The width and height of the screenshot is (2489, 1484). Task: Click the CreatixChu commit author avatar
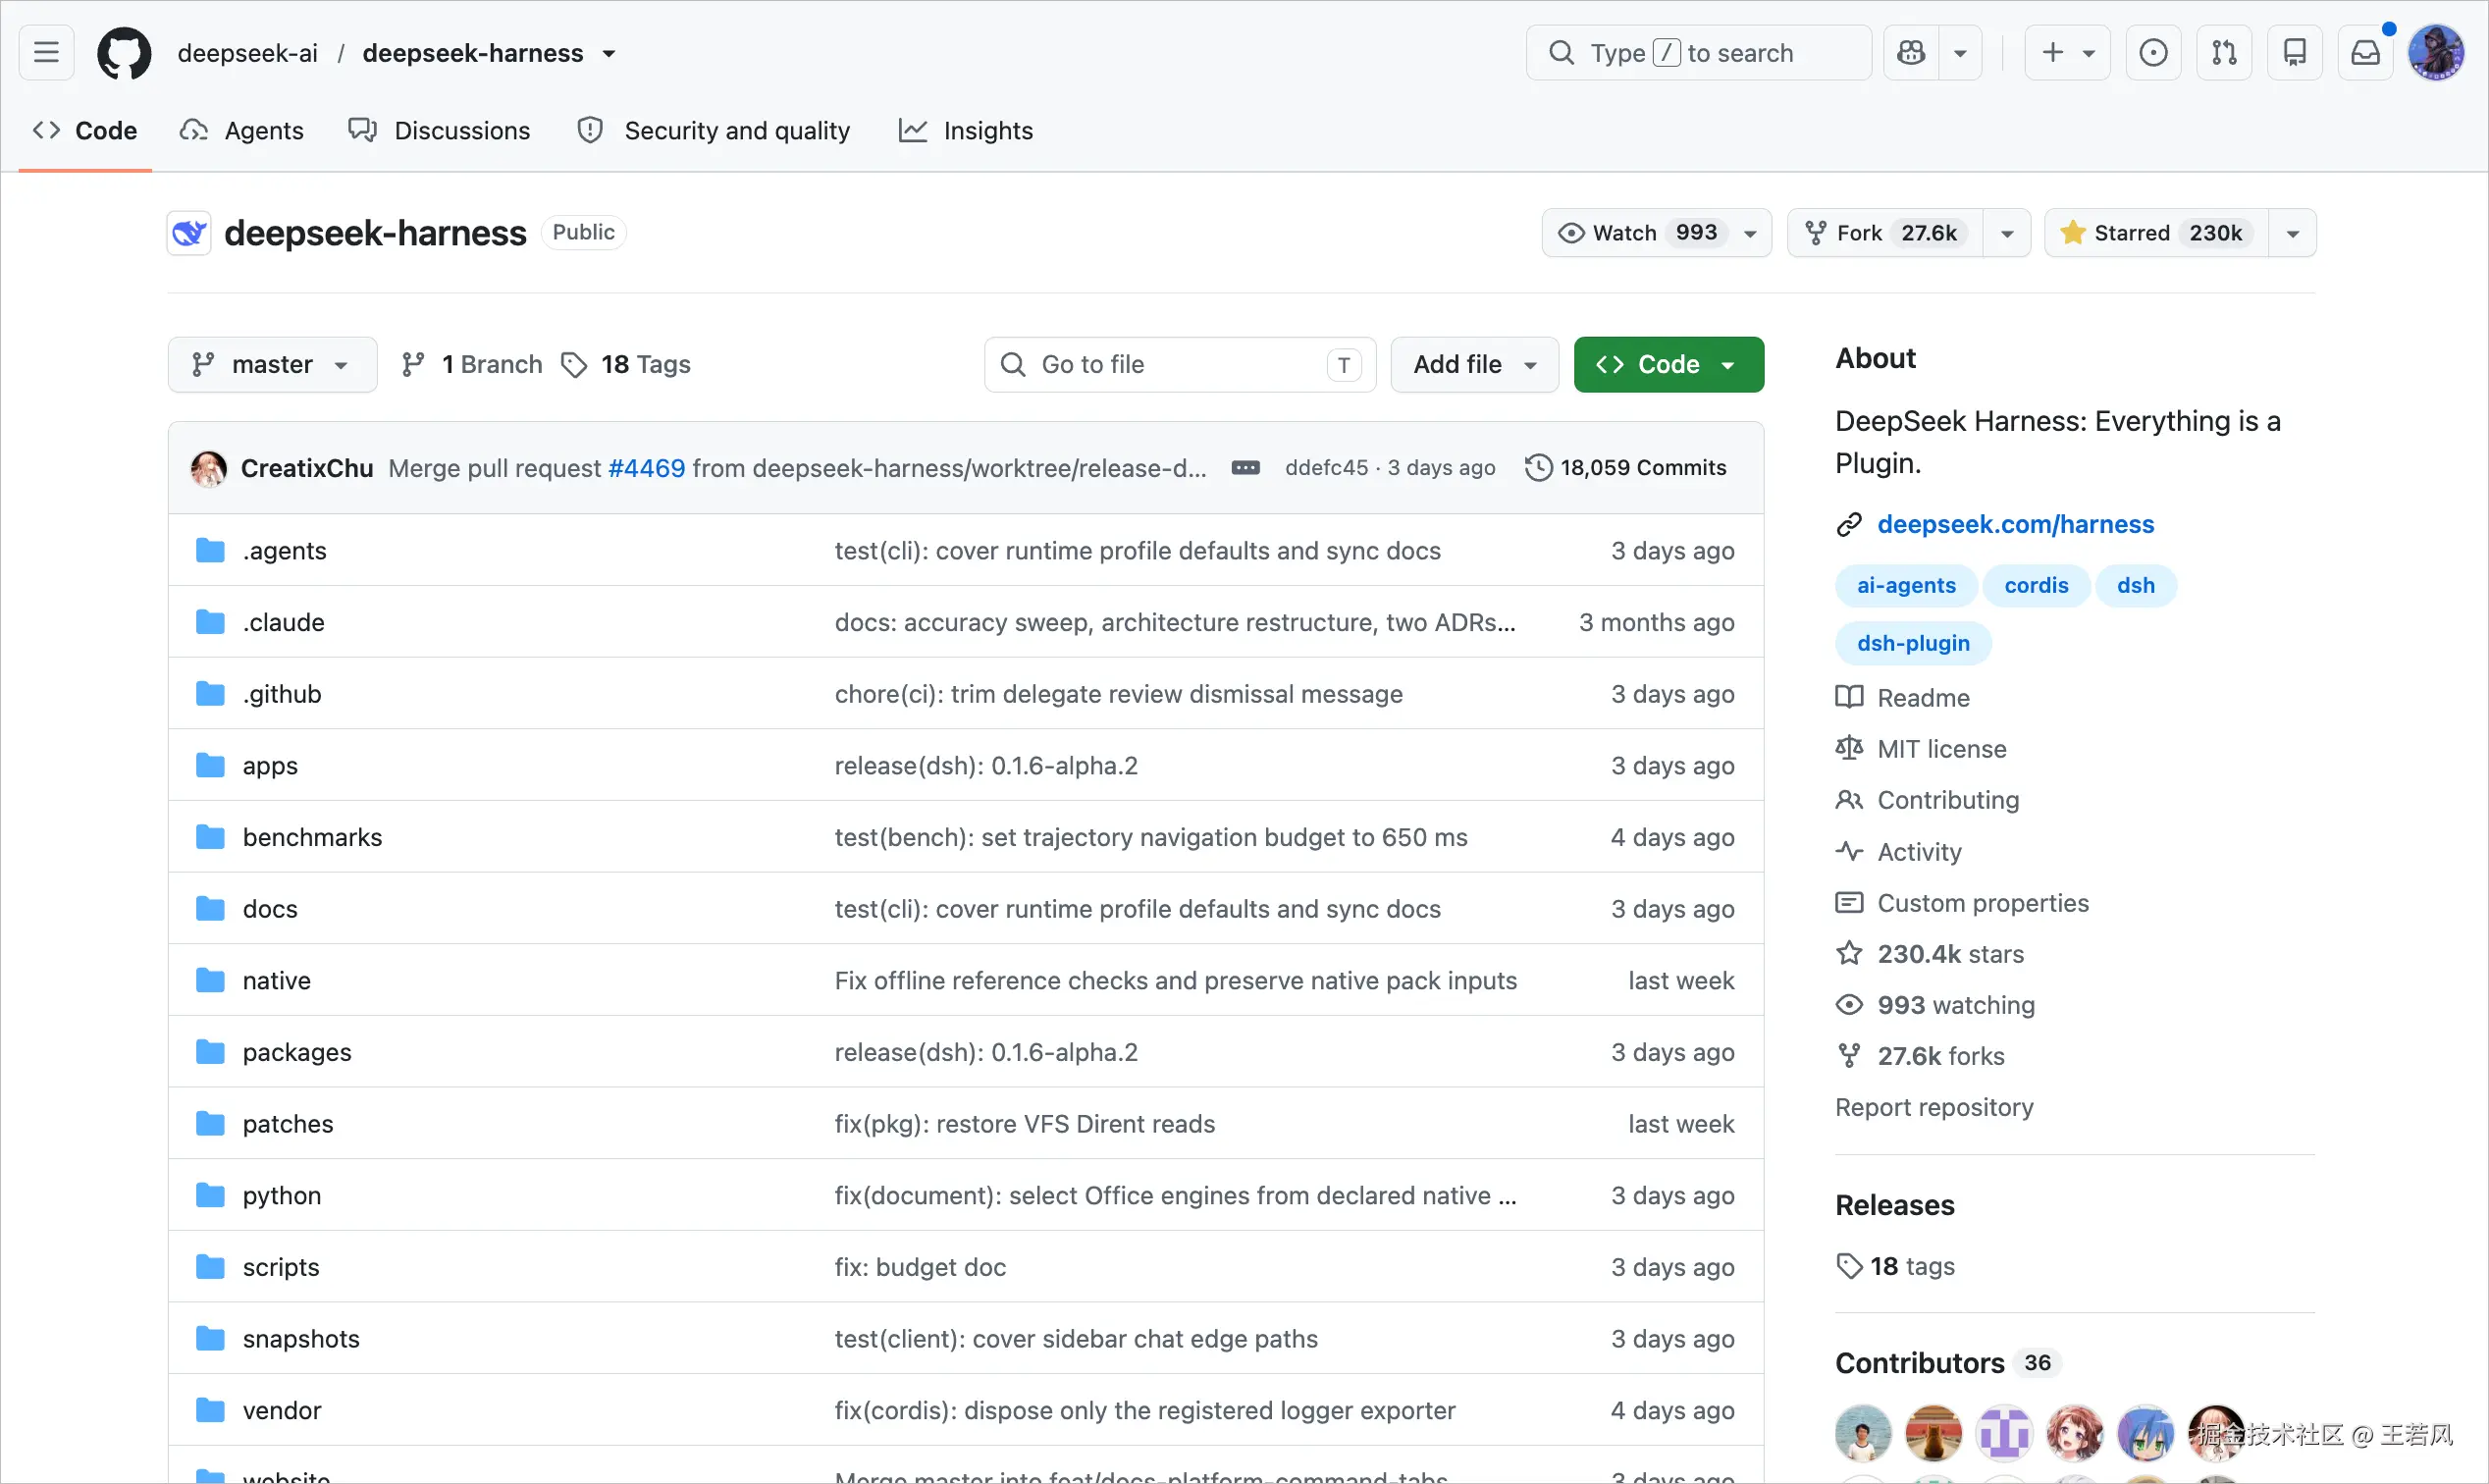(209, 468)
